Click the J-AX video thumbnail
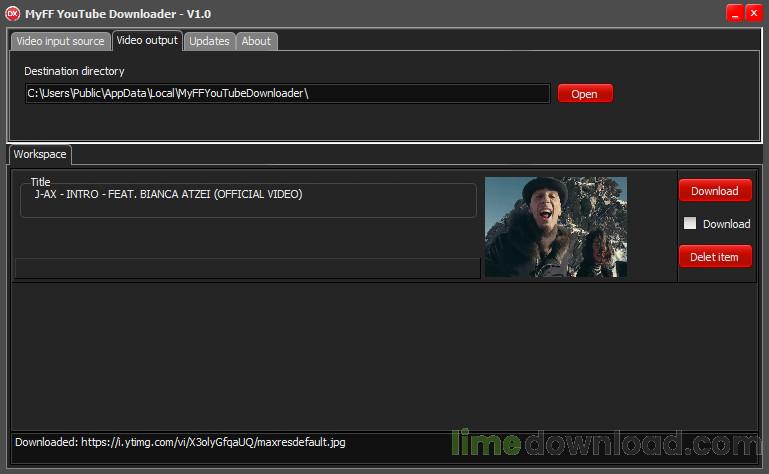Screen dimensions: 769x474 556,227
